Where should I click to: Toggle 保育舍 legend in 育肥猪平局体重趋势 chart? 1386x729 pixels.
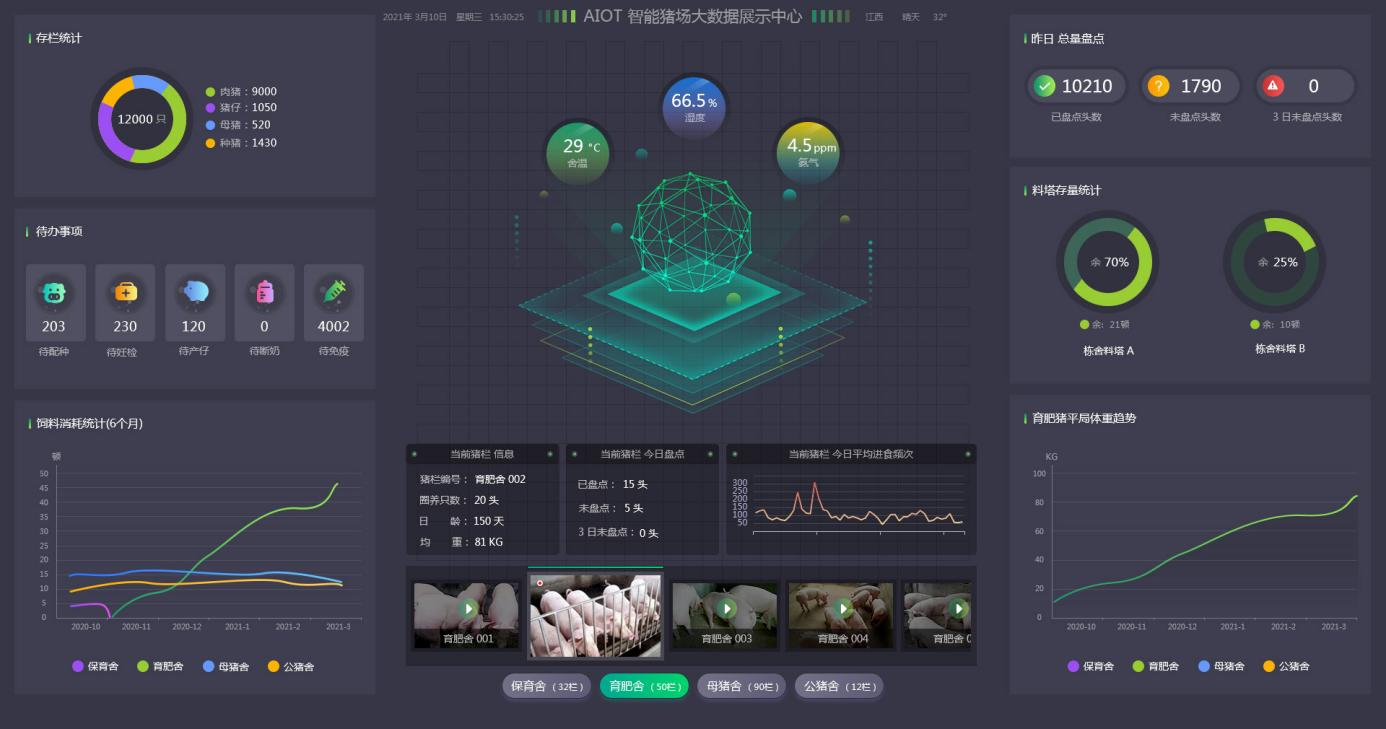click(1091, 666)
